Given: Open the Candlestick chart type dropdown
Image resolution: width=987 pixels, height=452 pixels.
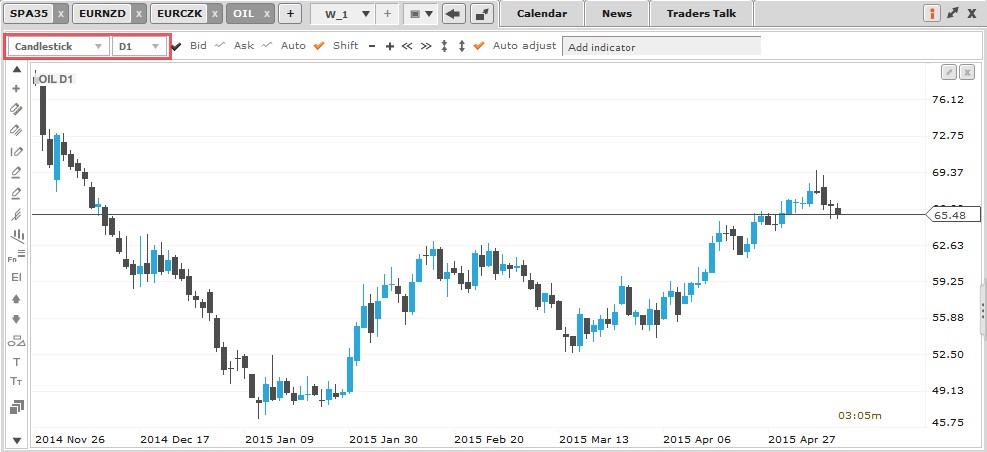Looking at the screenshot, I should tap(59, 46).
